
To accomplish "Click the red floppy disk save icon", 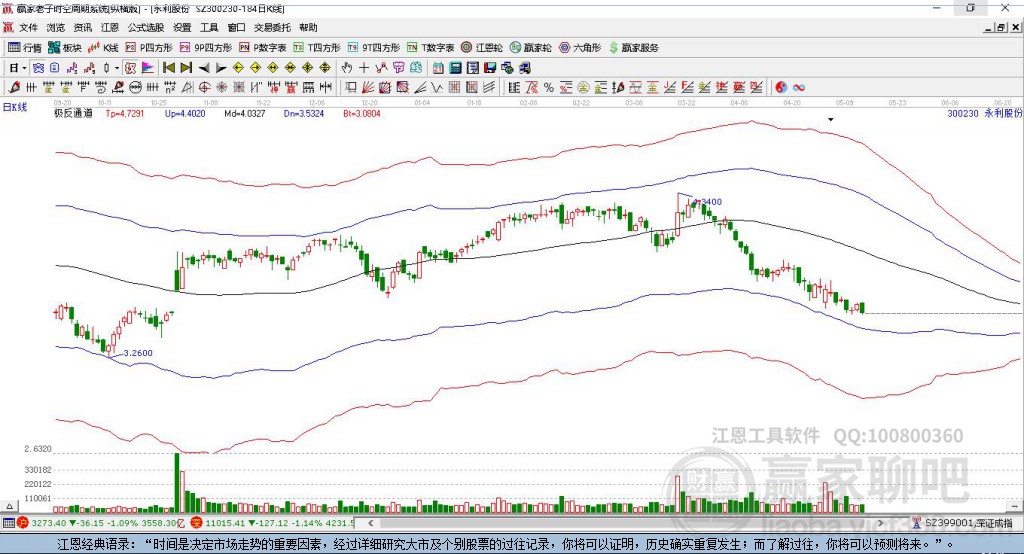I will click(x=490, y=68).
